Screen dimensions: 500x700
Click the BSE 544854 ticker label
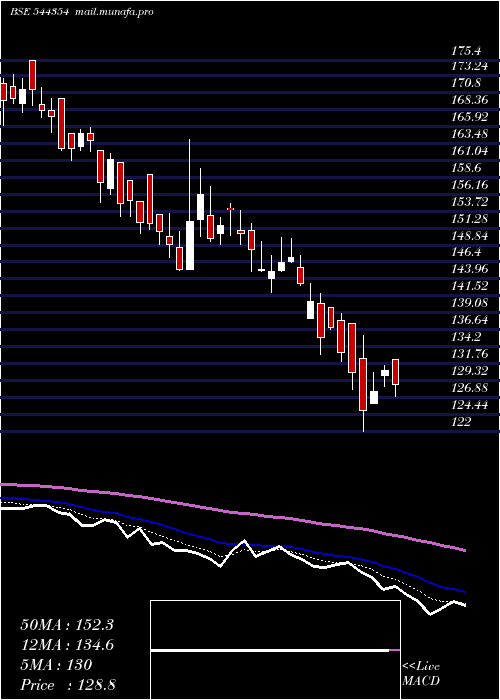pyautogui.click(x=39, y=12)
